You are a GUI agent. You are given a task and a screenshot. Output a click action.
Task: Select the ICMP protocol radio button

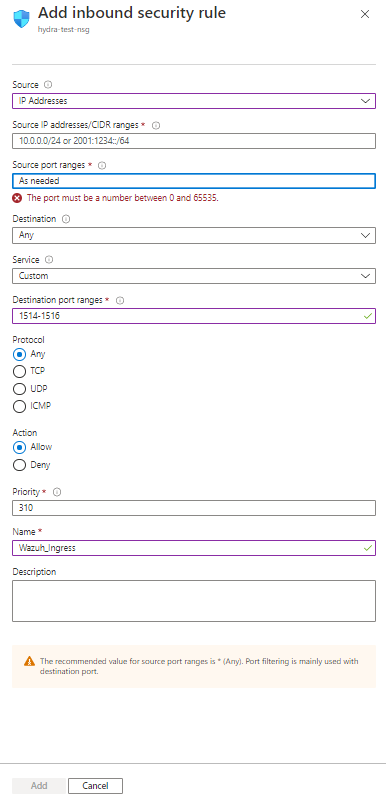coord(19,406)
